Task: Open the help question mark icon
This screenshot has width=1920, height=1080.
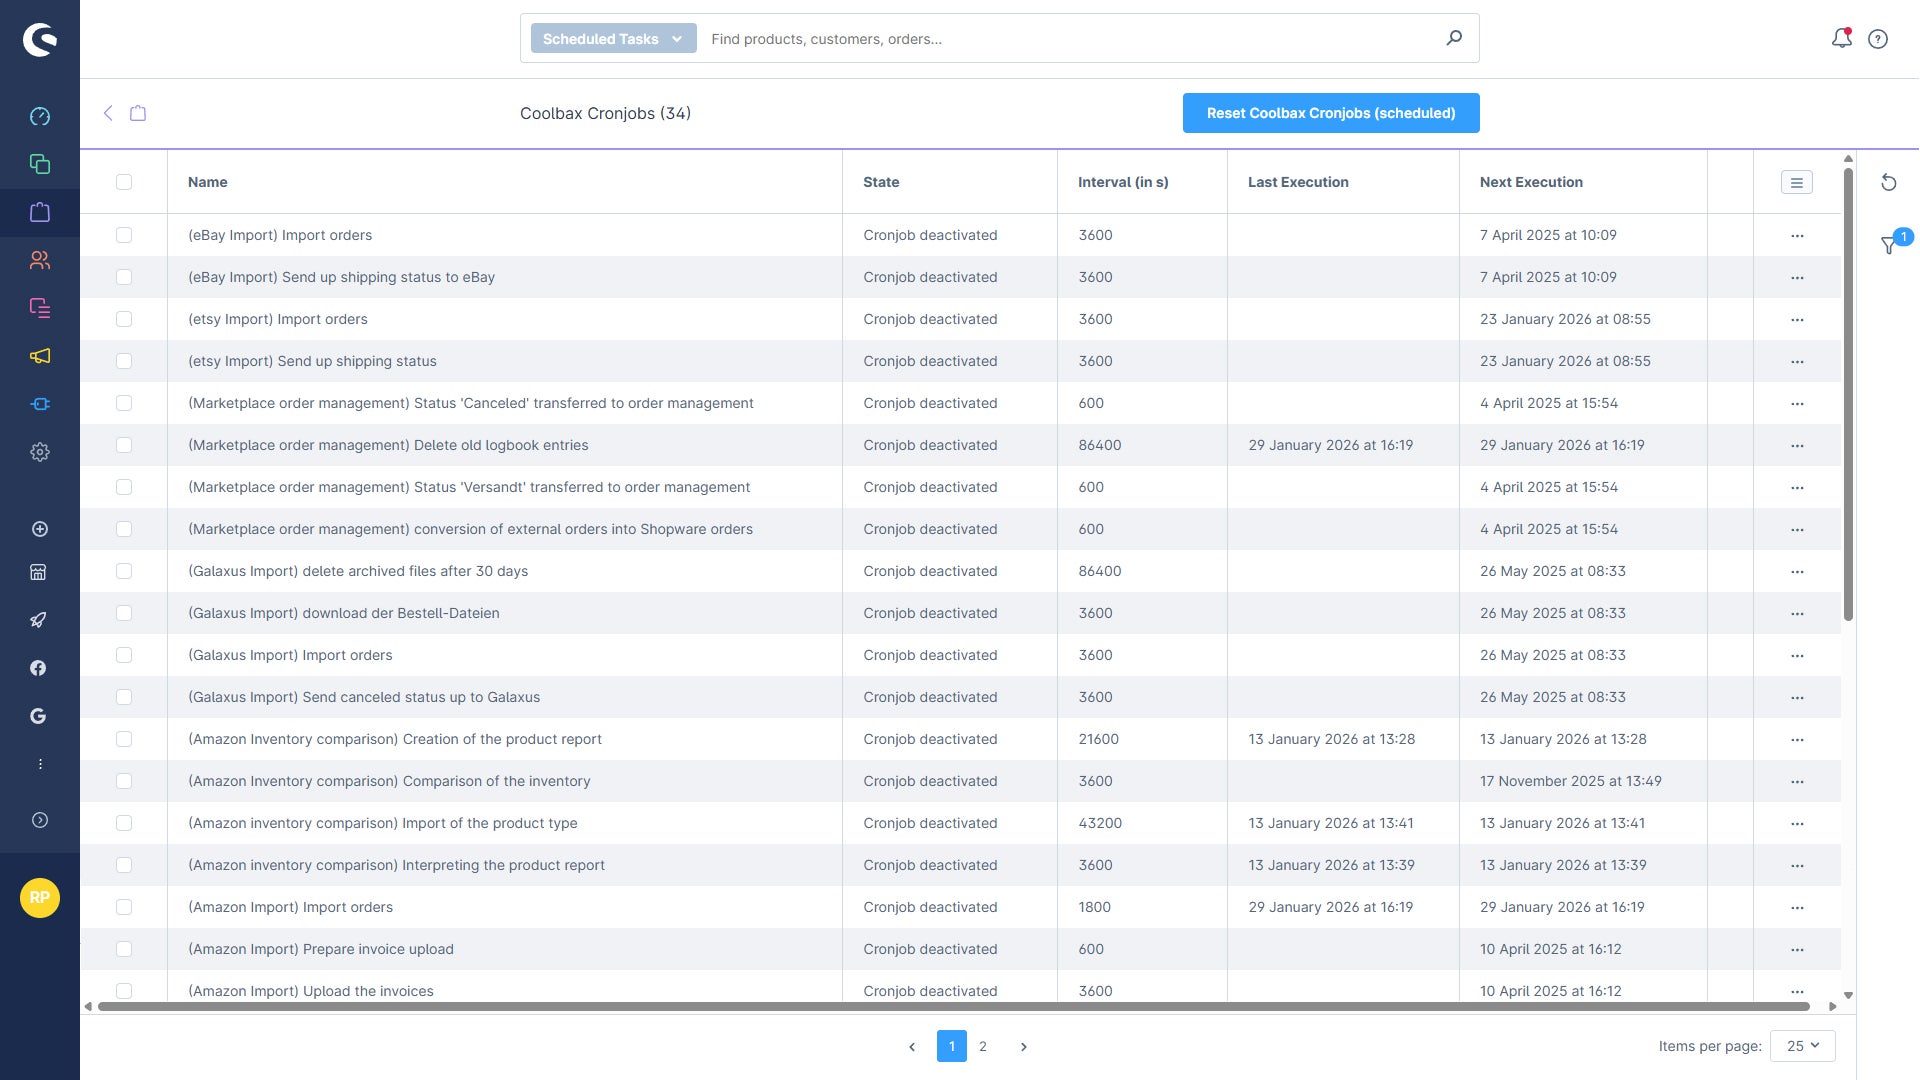Action: point(1878,39)
